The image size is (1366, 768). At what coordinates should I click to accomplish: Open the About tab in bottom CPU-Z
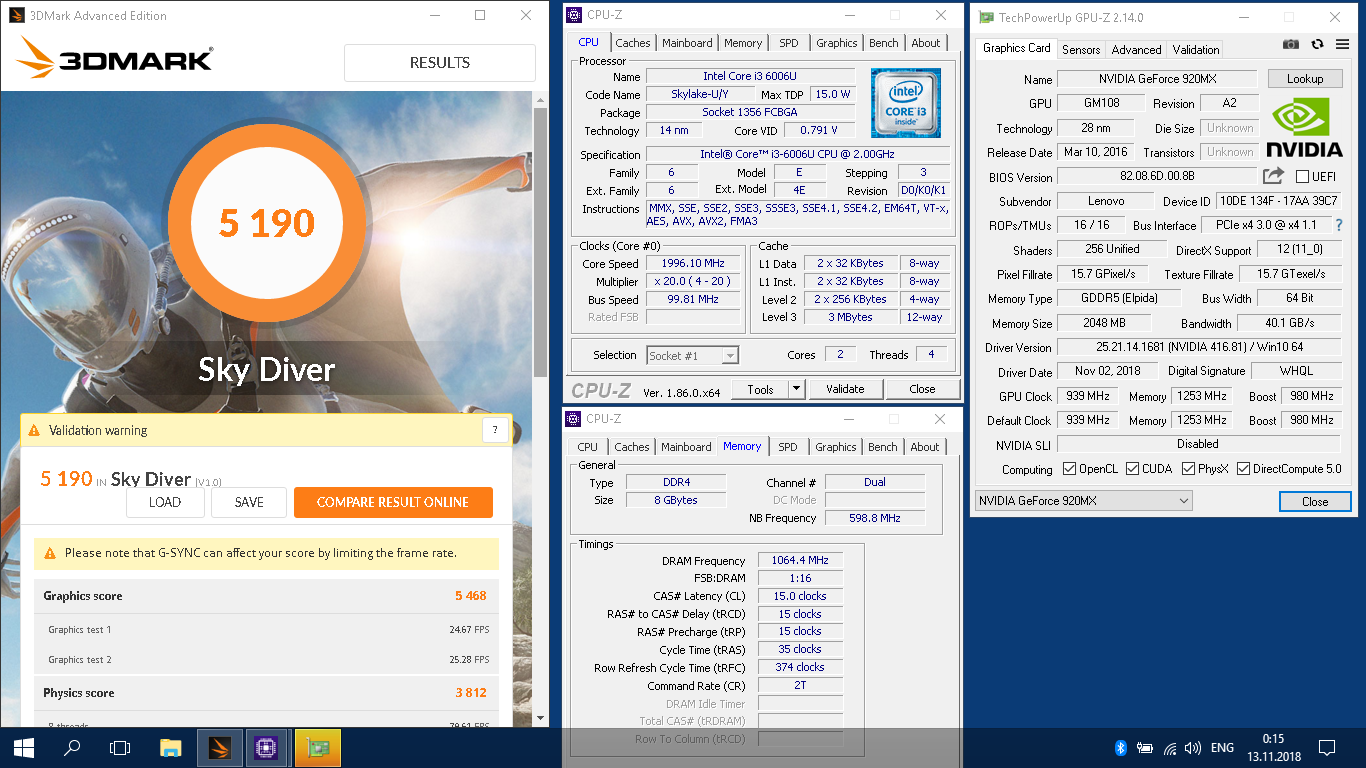925,447
